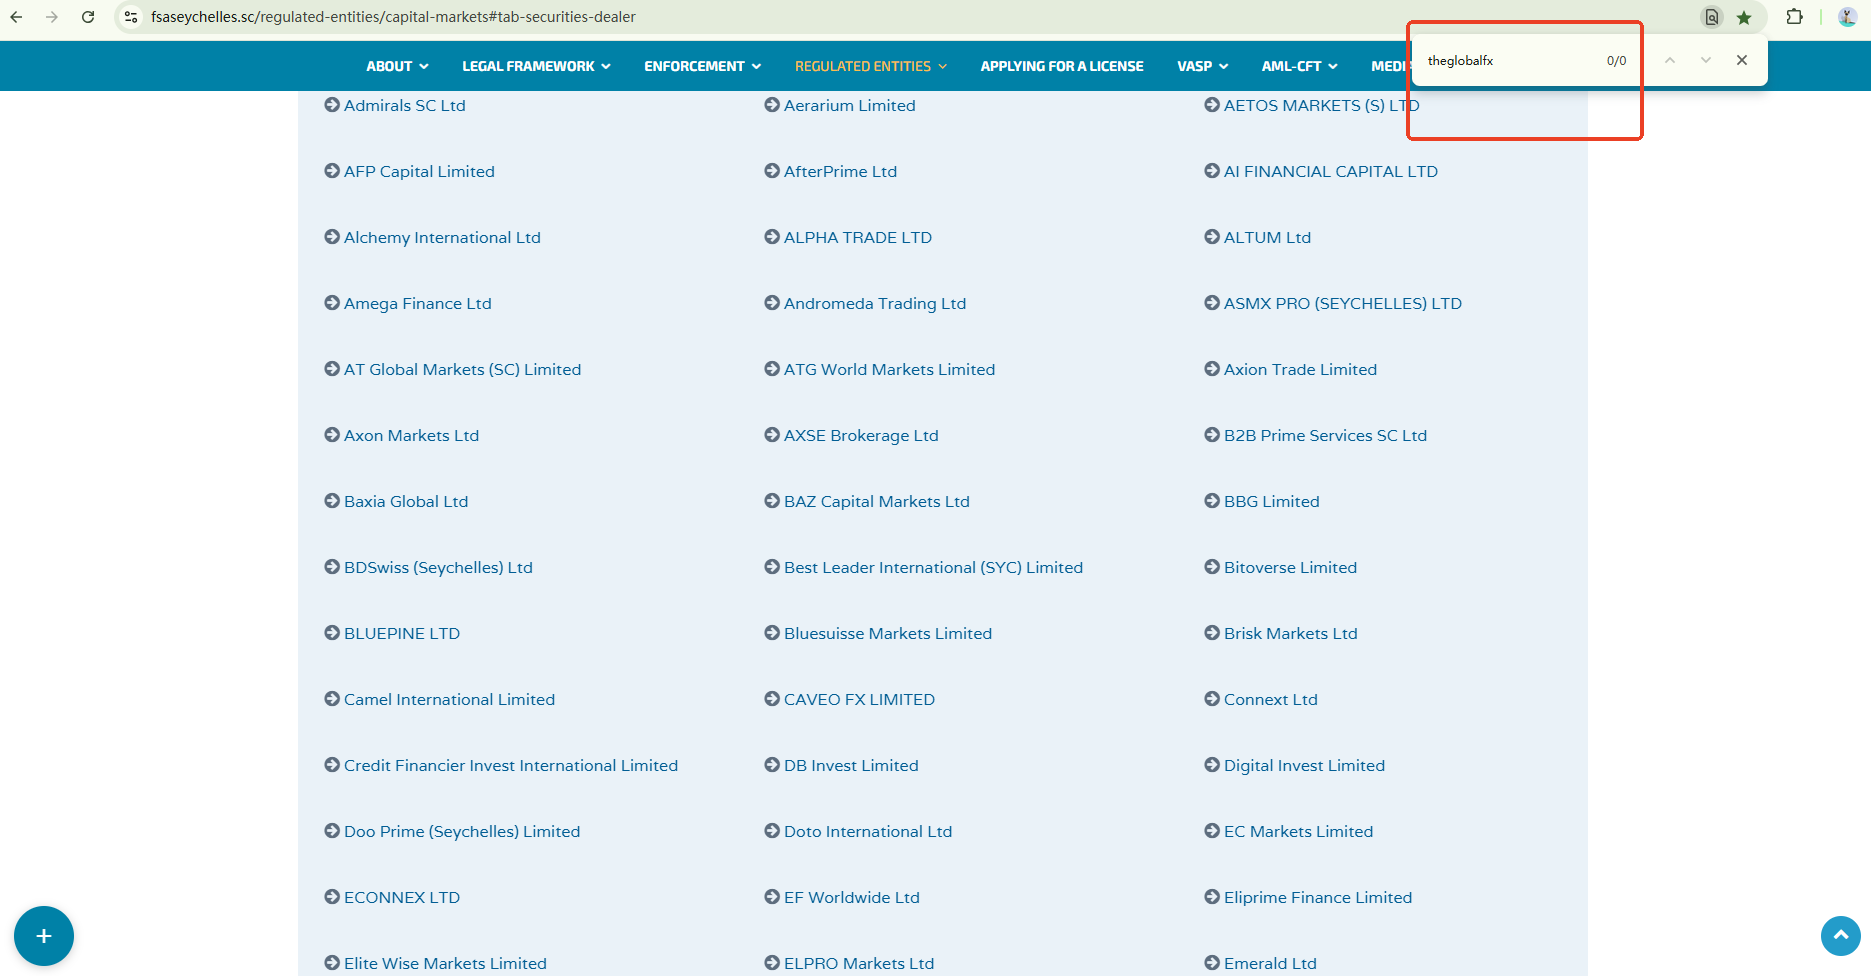Open the EC Markets Limited link
This screenshot has width=1871, height=976.
click(1298, 831)
